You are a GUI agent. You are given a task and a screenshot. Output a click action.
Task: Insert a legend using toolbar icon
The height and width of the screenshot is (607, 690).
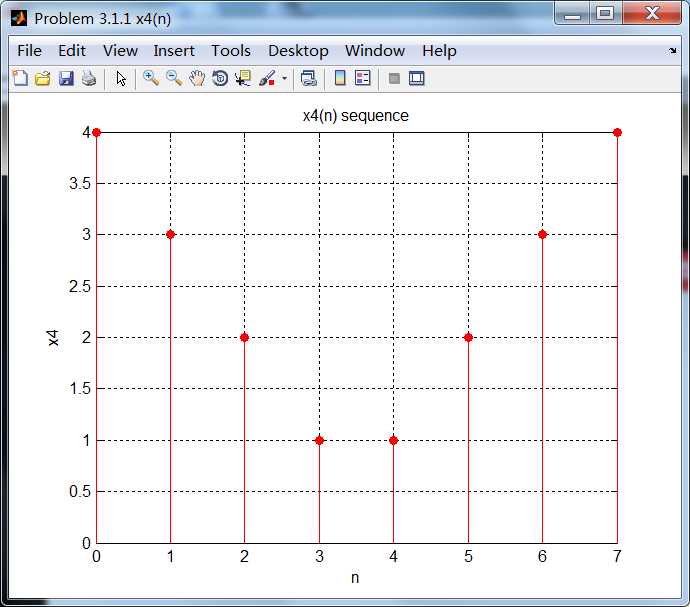click(x=363, y=78)
